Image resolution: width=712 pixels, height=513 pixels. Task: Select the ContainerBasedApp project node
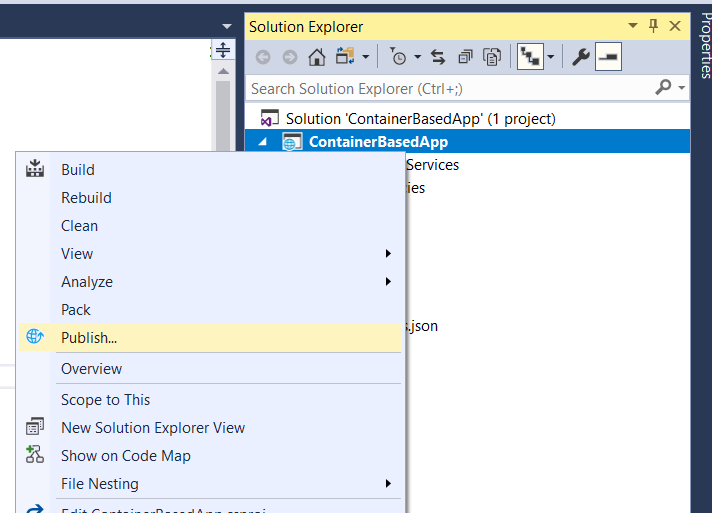click(467, 142)
